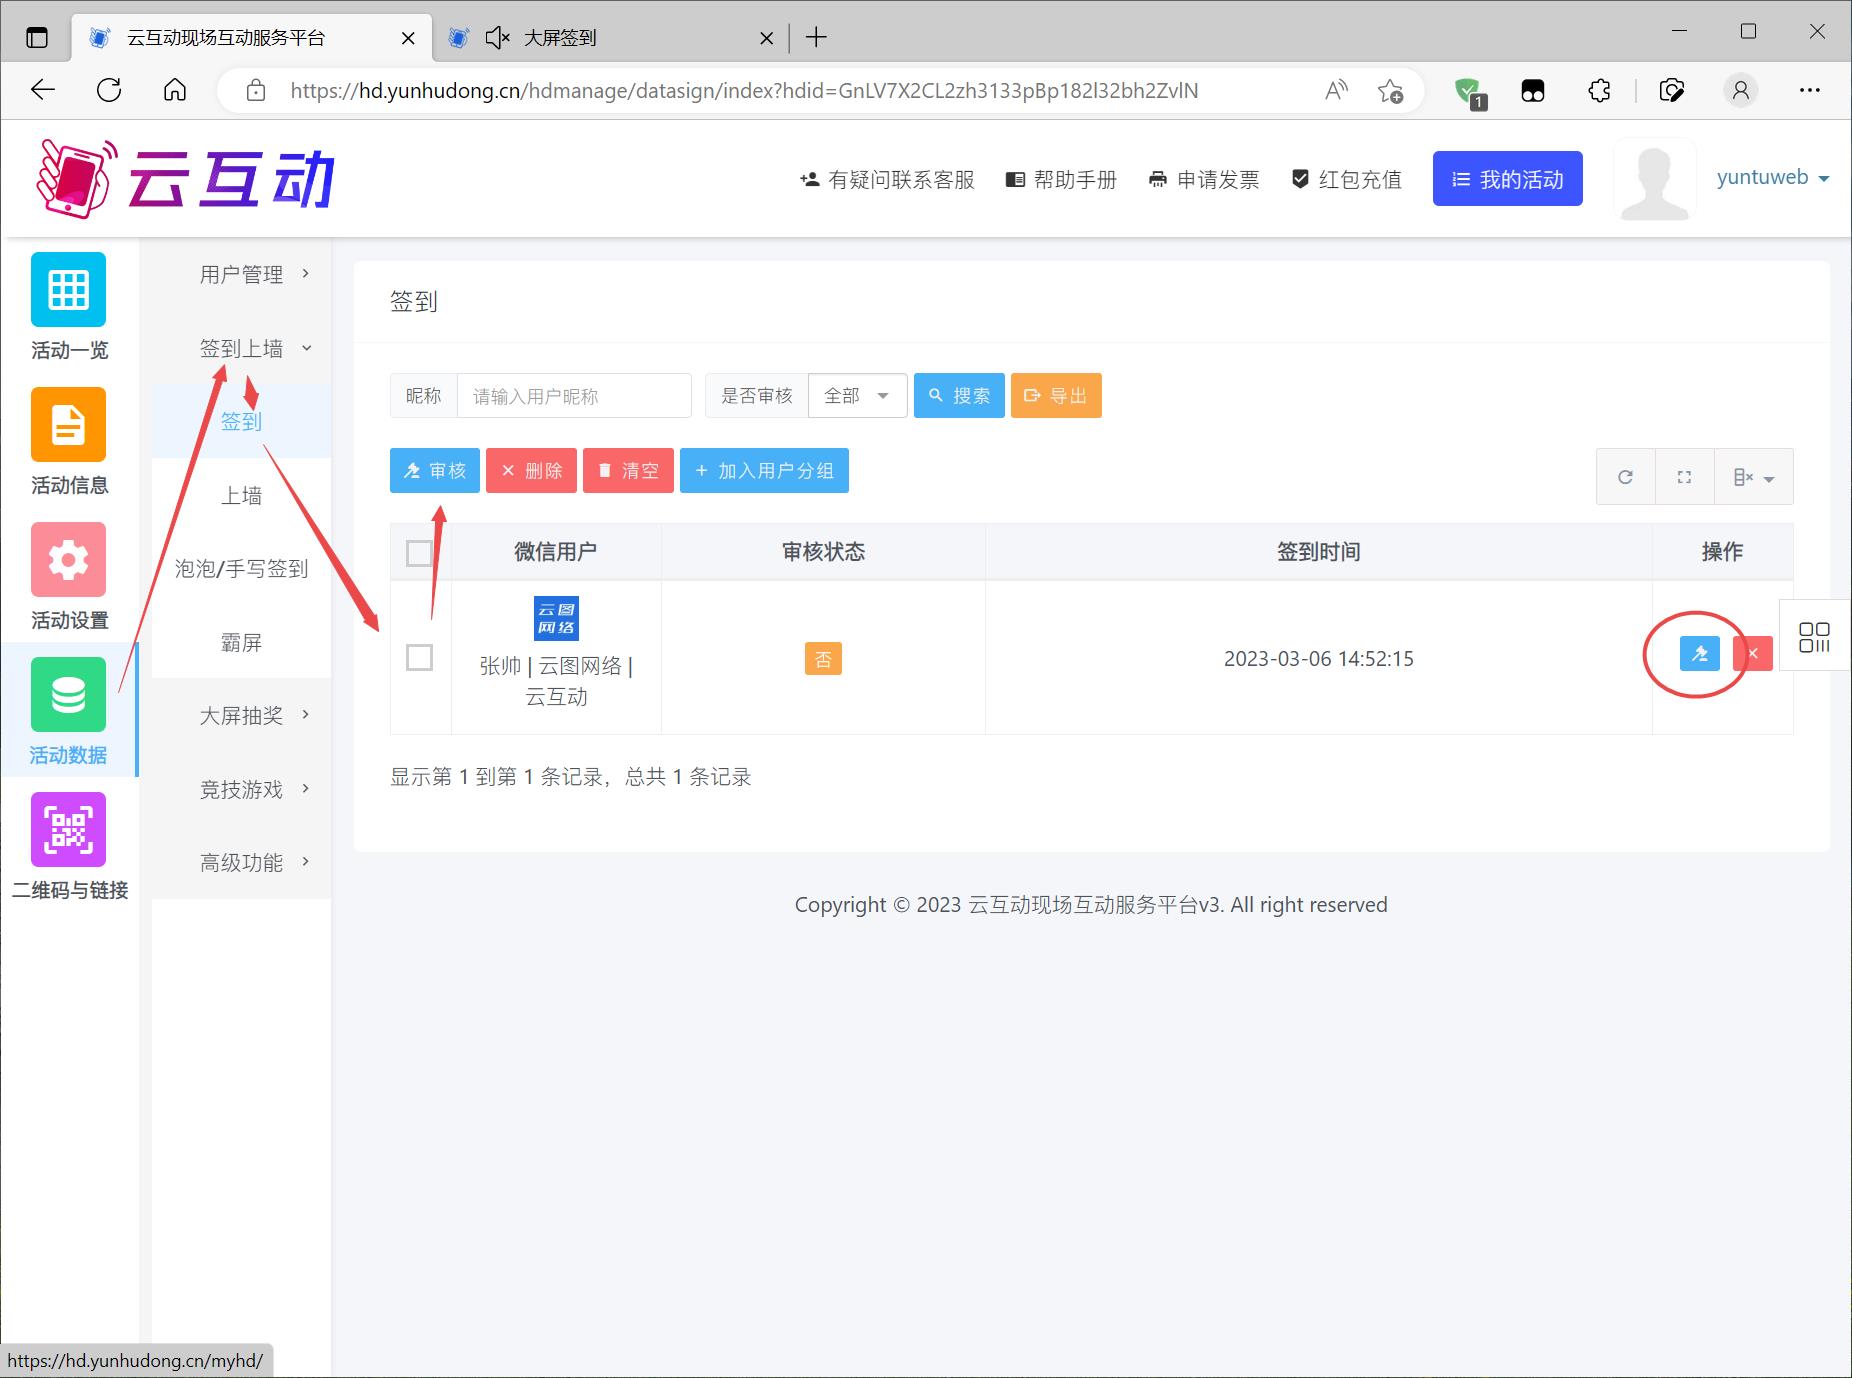The width and height of the screenshot is (1852, 1378).
Task: Select the checkbox for 张帅's row
Action: 420,658
